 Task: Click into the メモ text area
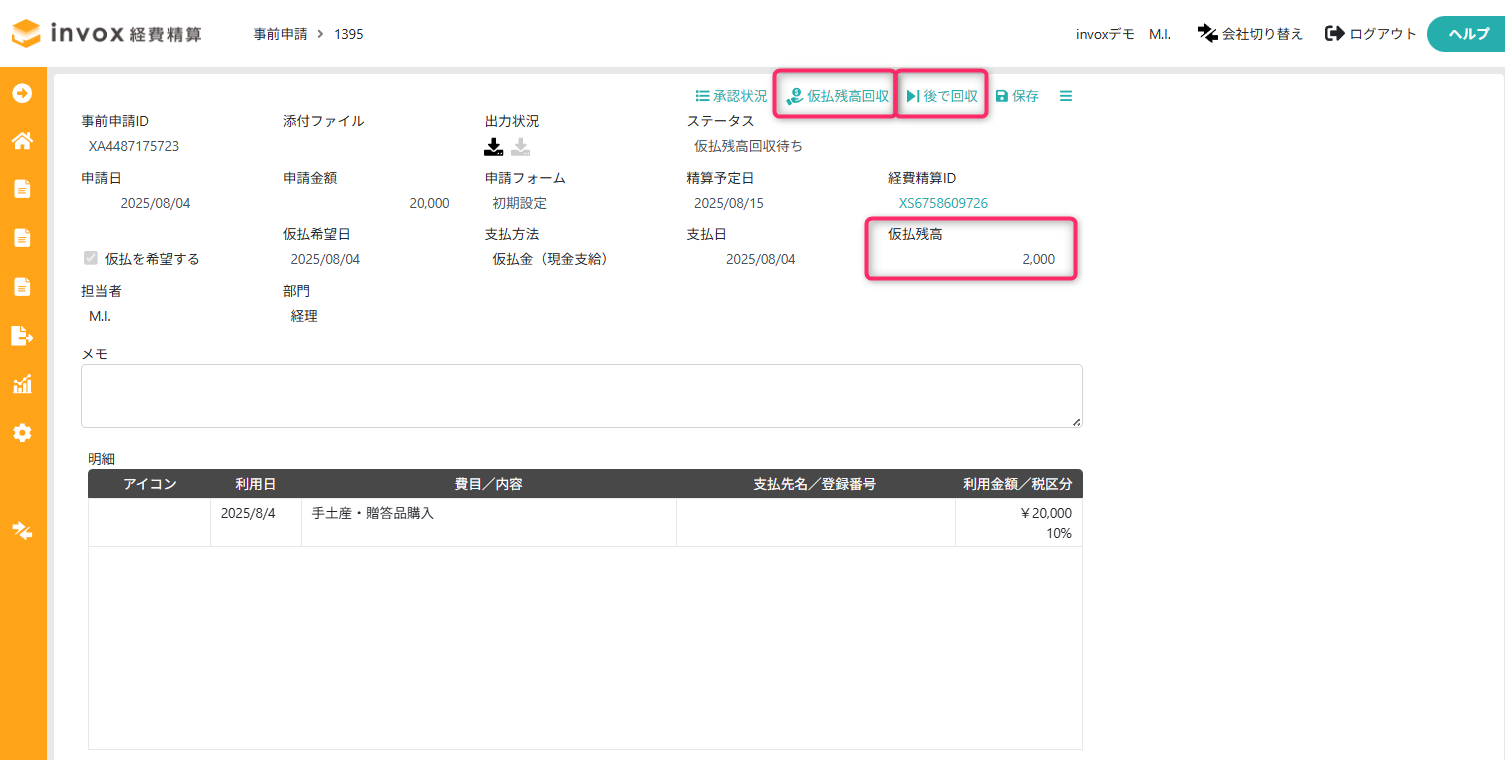(x=582, y=396)
